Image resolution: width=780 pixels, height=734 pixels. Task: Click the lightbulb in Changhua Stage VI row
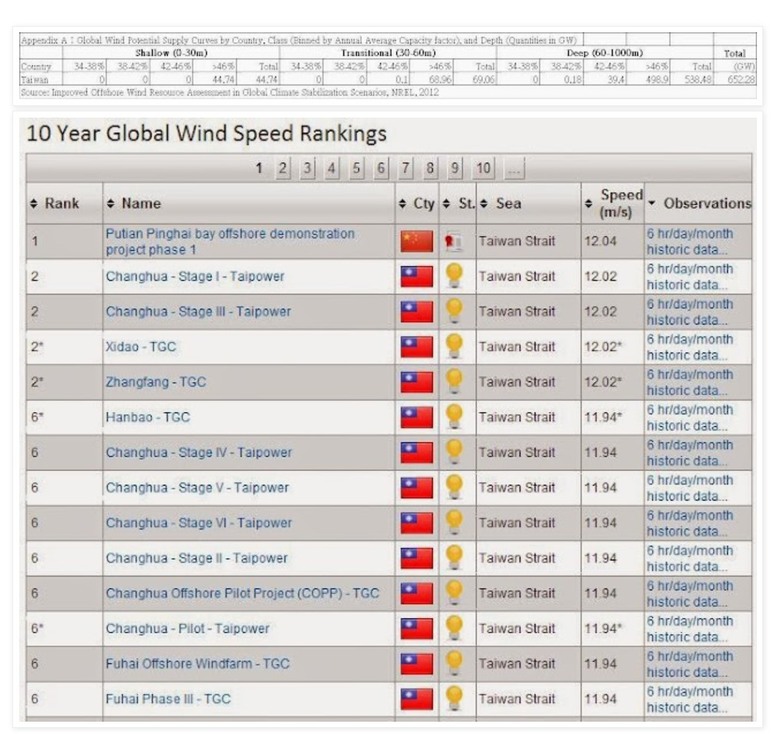coord(454,523)
